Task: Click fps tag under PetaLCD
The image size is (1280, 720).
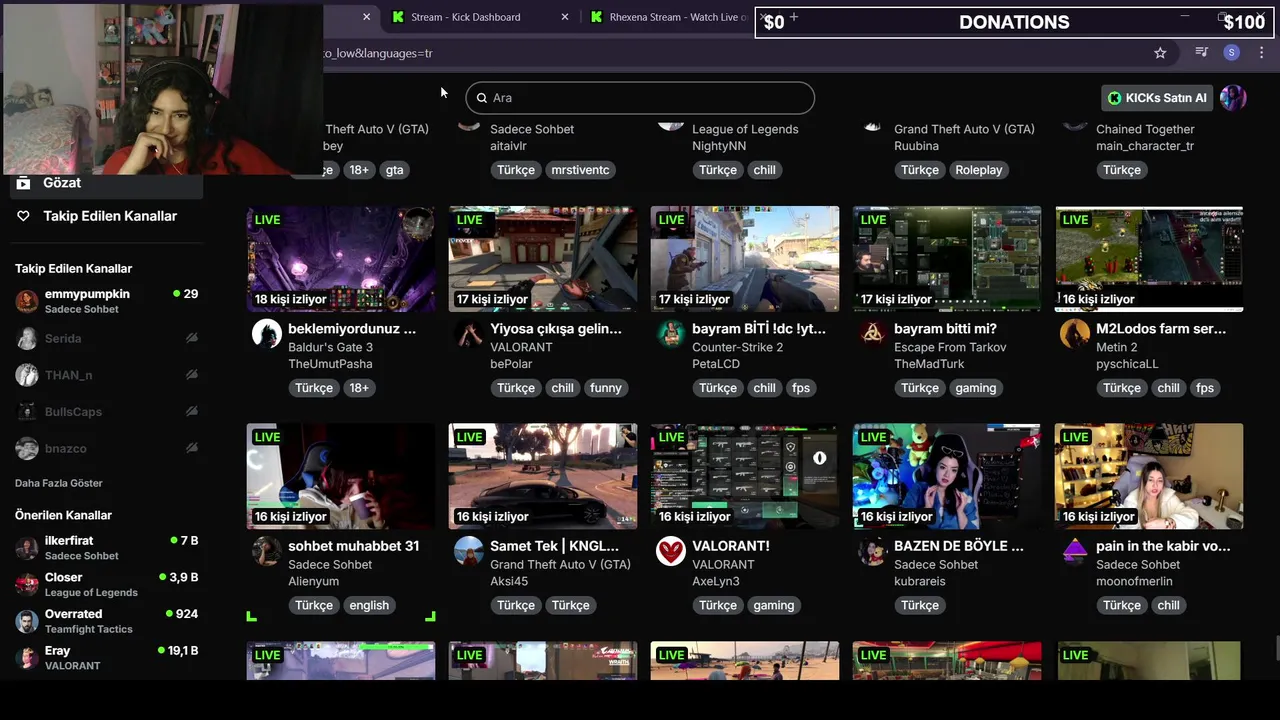Action: pos(801,388)
